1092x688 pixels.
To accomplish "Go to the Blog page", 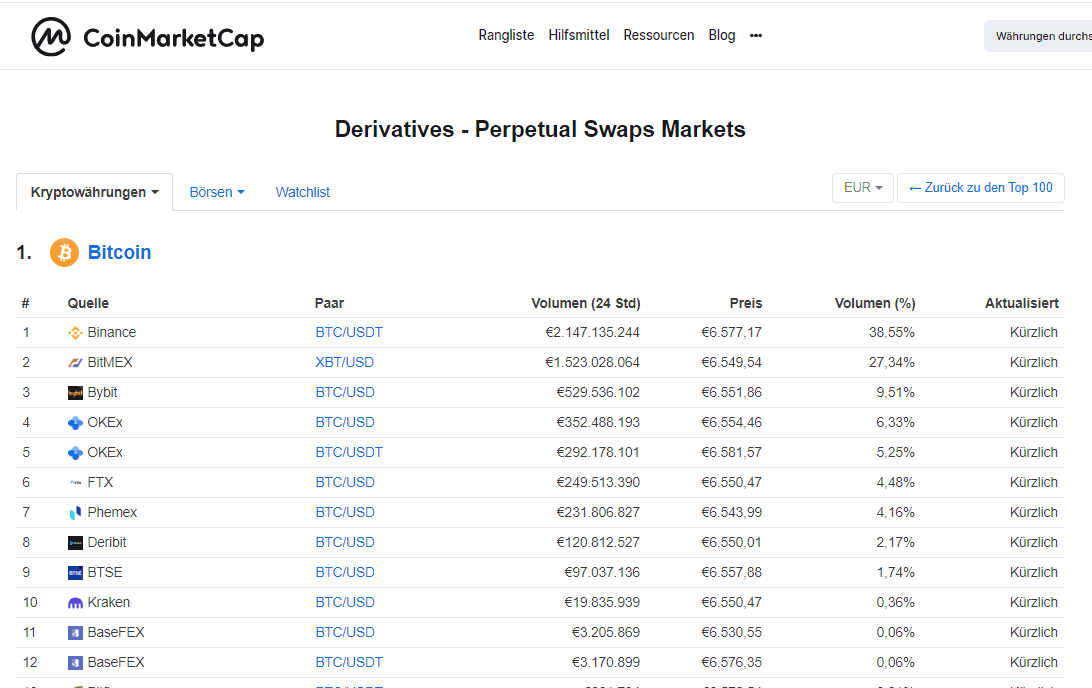I will click(x=722, y=35).
